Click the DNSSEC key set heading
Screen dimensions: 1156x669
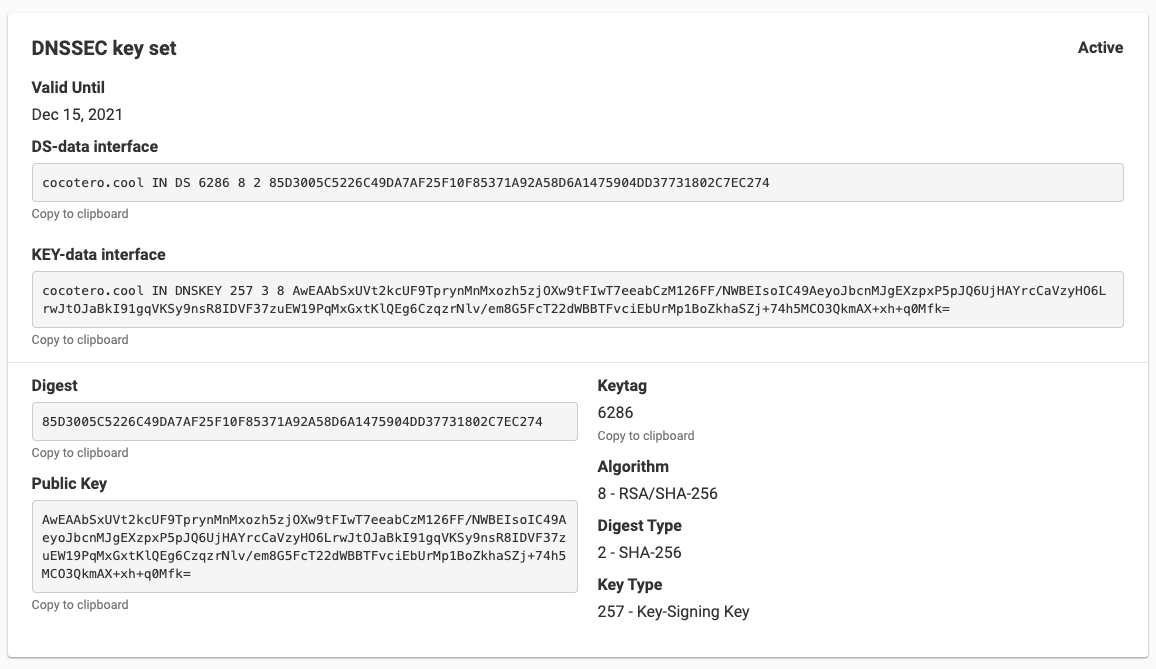click(104, 47)
